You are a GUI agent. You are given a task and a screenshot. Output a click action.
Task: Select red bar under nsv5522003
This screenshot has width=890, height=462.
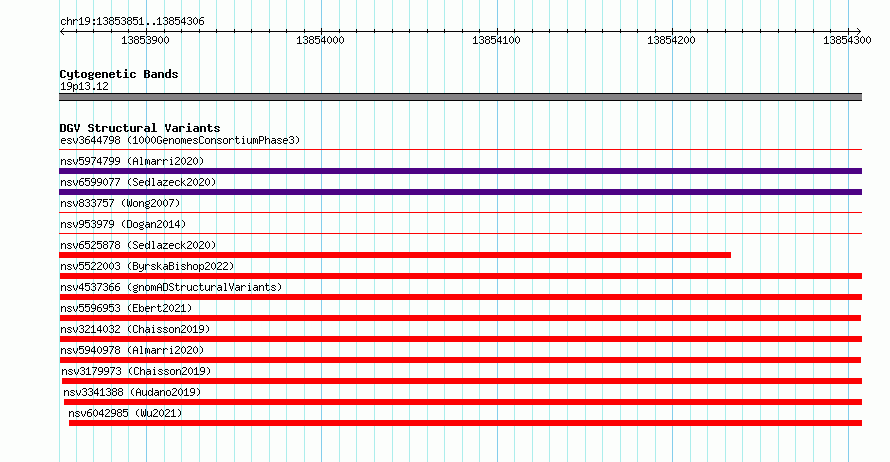pyautogui.click(x=460, y=276)
